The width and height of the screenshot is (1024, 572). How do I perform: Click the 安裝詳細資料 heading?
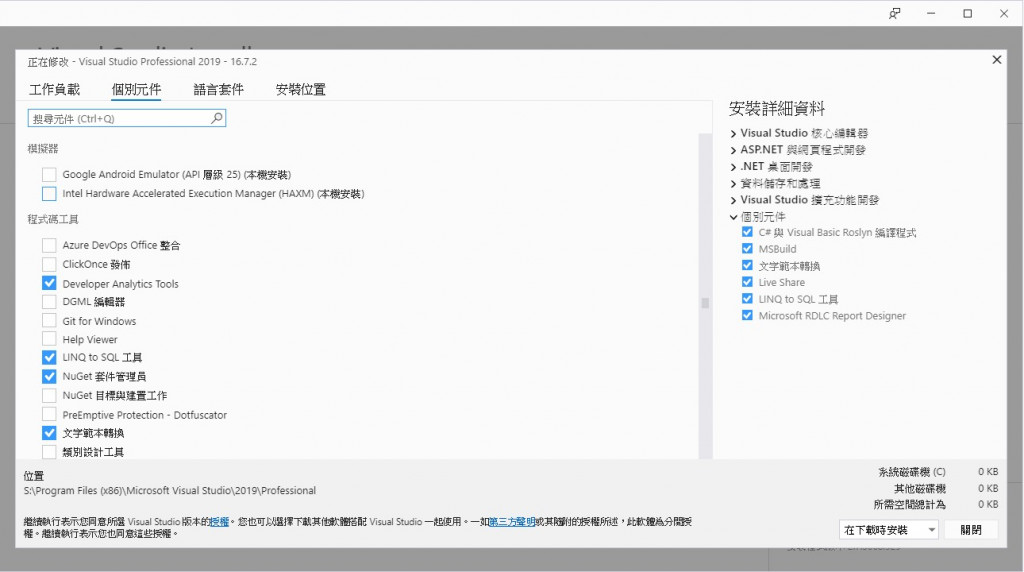pos(777,108)
